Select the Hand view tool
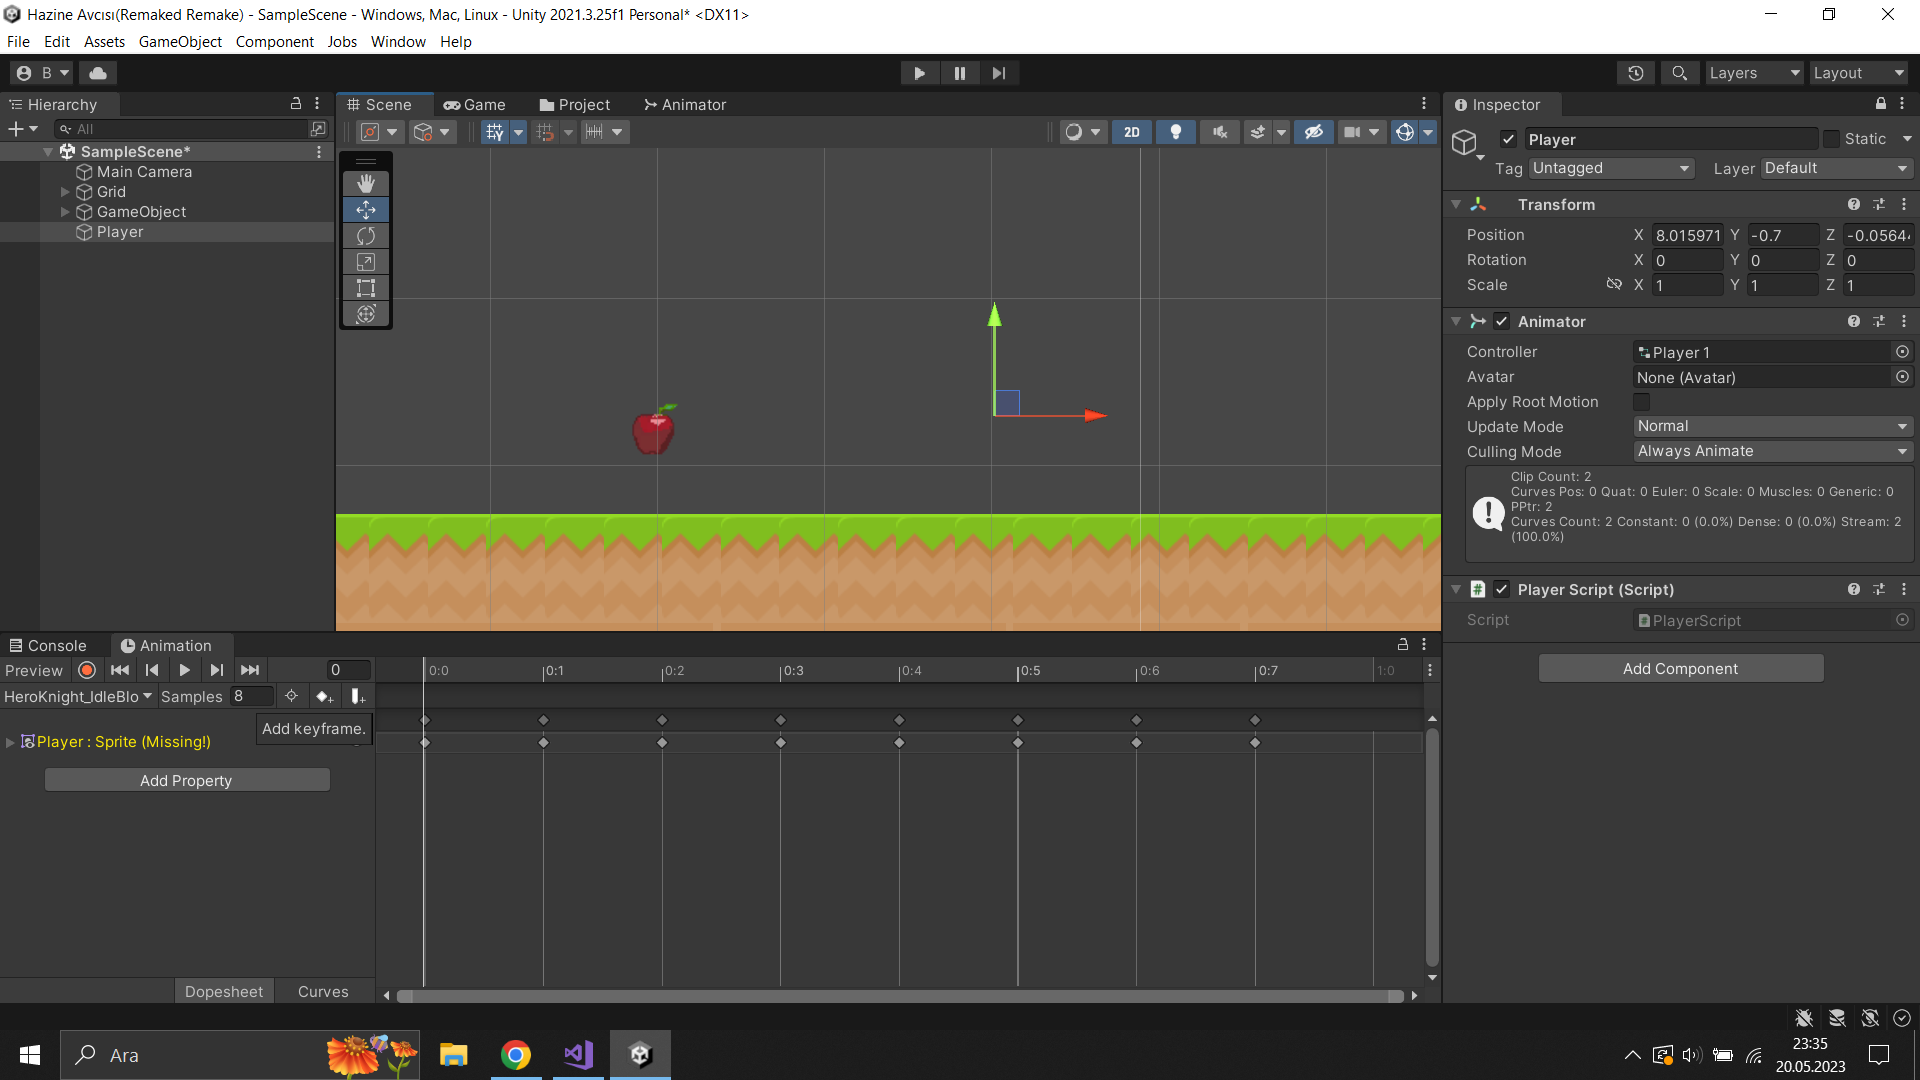Viewport: 1920px width, 1080px height. [366, 183]
